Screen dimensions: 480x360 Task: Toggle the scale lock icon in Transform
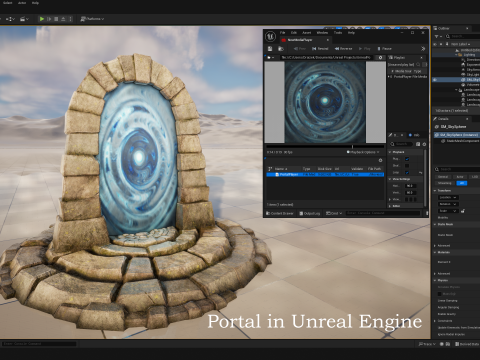[463, 211]
